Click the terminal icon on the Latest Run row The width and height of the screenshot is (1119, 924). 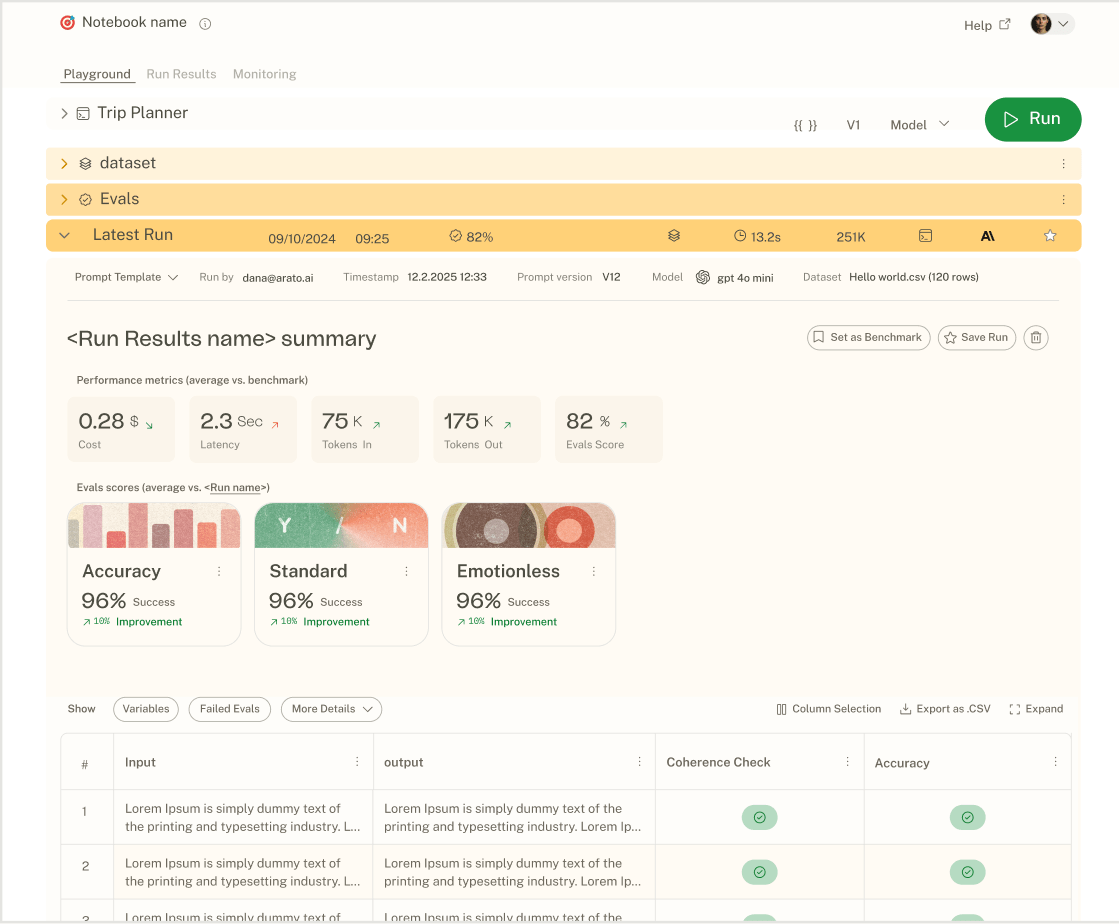click(x=925, y=236)
